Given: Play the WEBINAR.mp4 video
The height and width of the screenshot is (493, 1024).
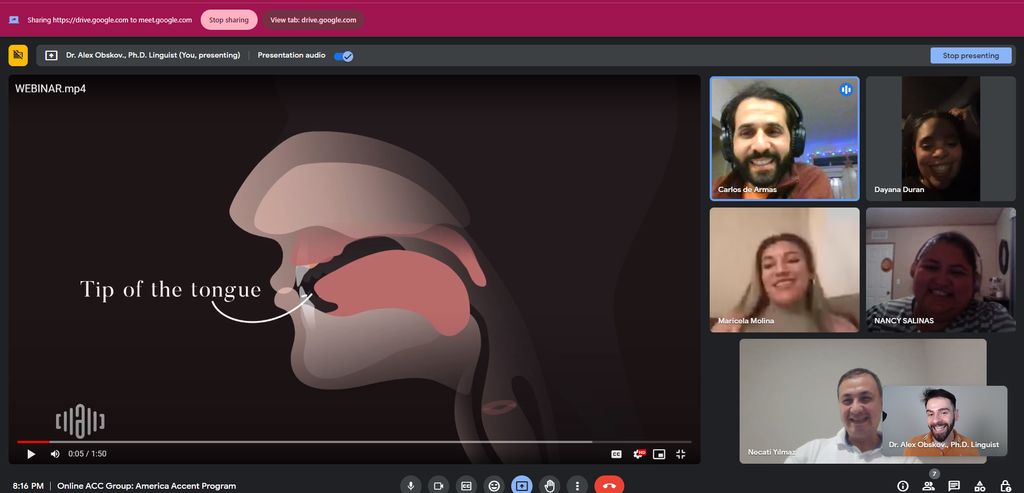Looking at the screenshot, I should click(x=31, y=454).
